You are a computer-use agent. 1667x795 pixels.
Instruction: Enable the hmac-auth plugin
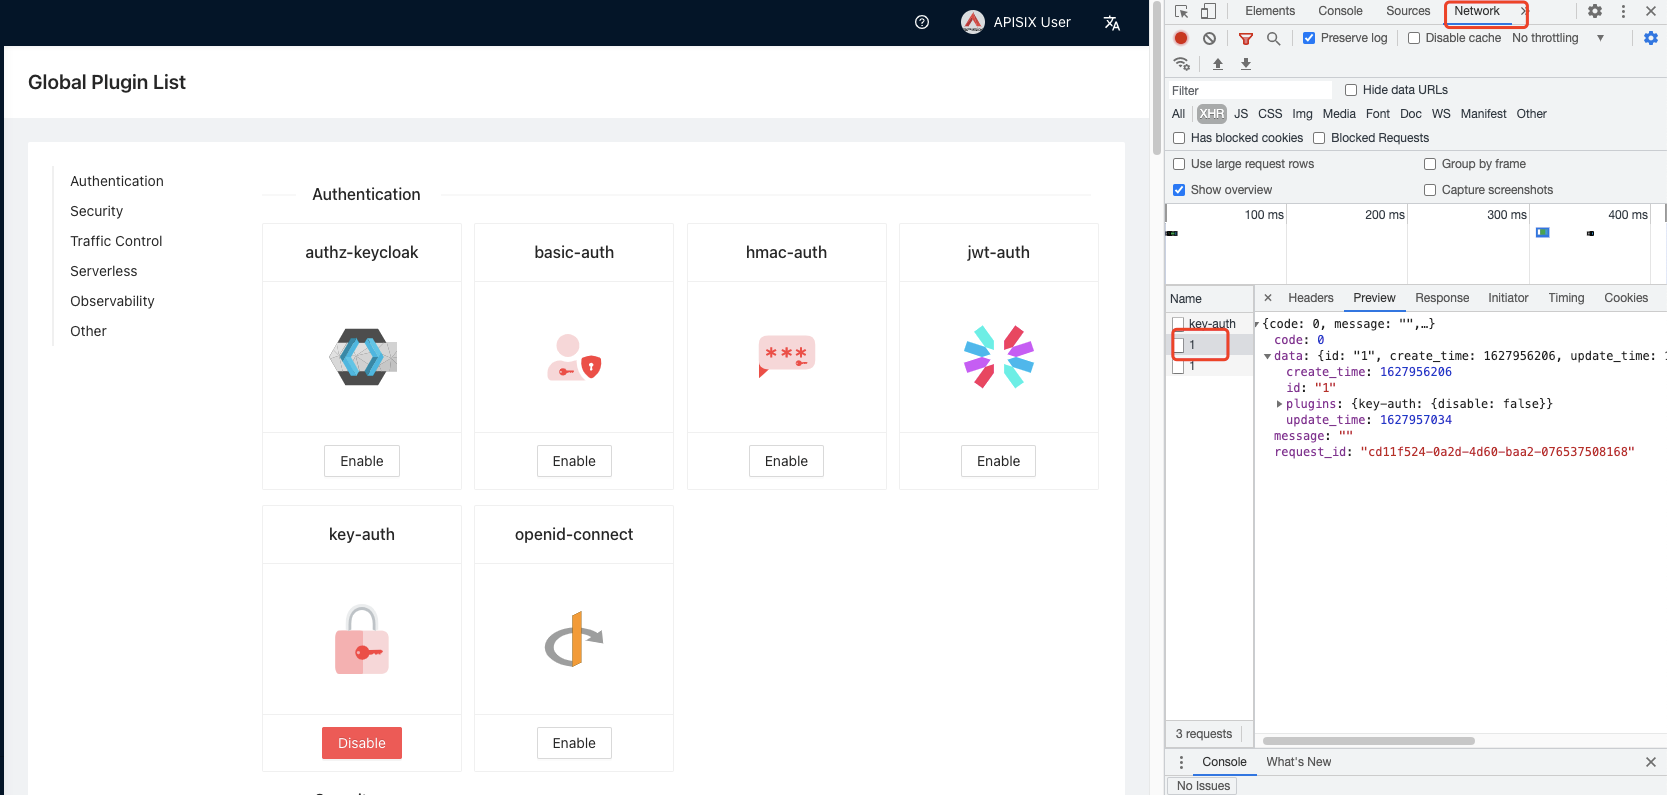tap(786, 461)
